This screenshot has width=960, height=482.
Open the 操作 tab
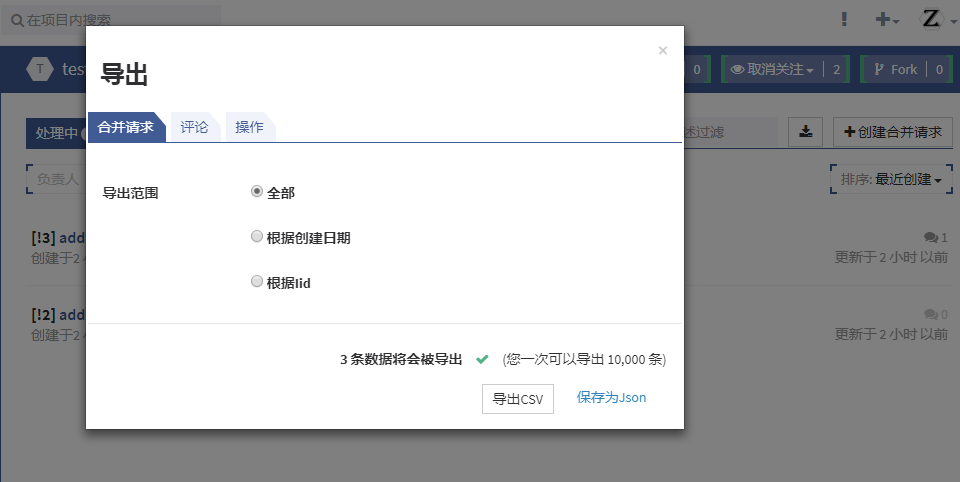(x=249, y=127)
